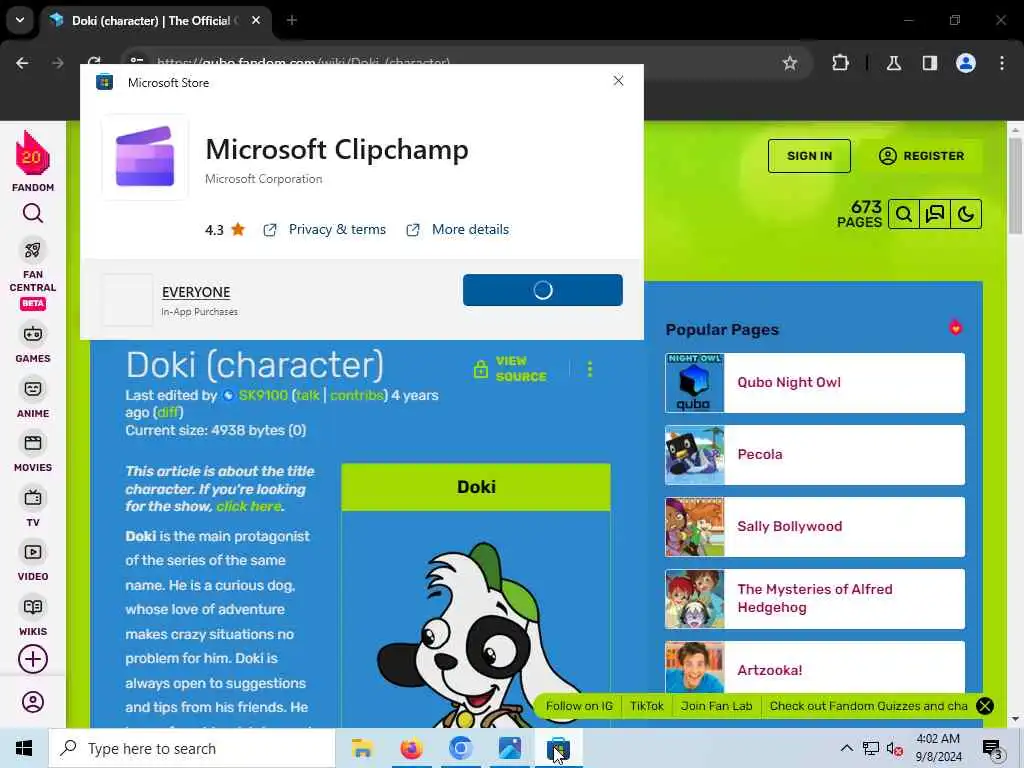Bookmark this page with the star icon
The image size is (1024, 768).
(x=790, y=63)
